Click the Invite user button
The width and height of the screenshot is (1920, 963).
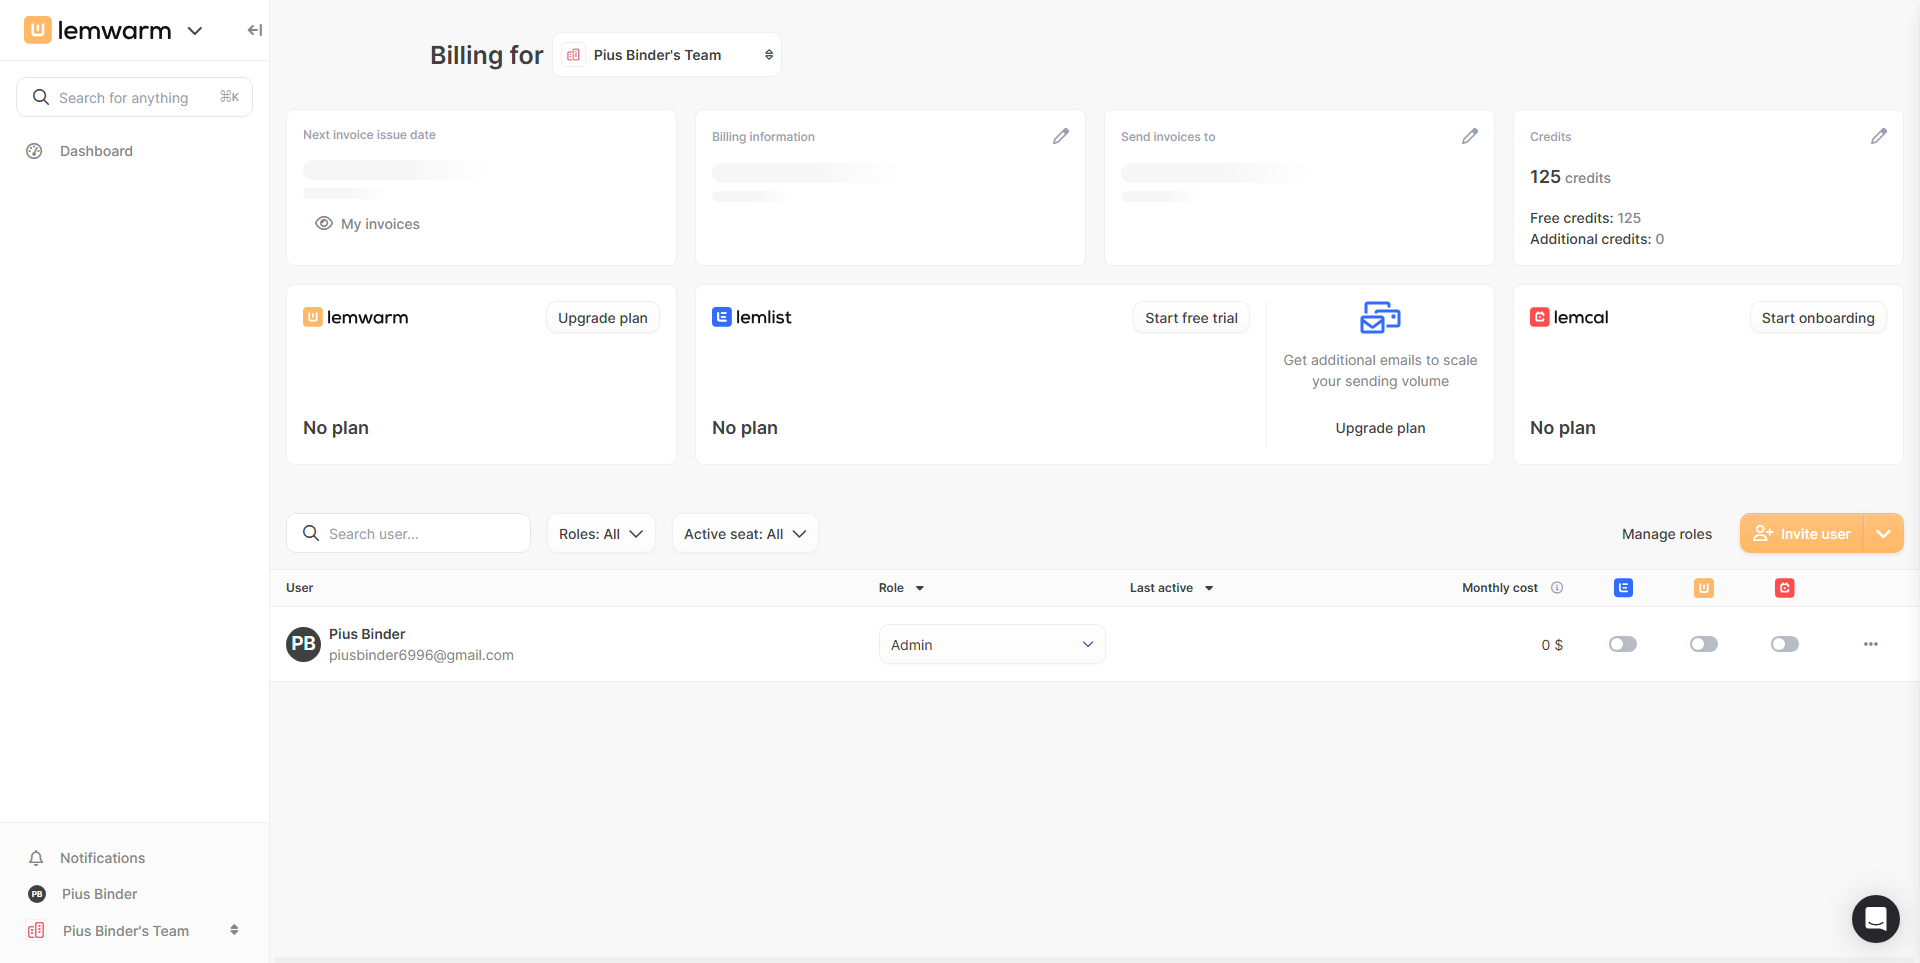(x=1802, y=534)
